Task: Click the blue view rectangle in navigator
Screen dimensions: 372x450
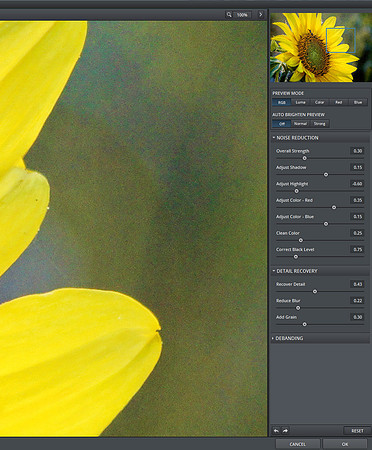Action: tap(341, 40)
